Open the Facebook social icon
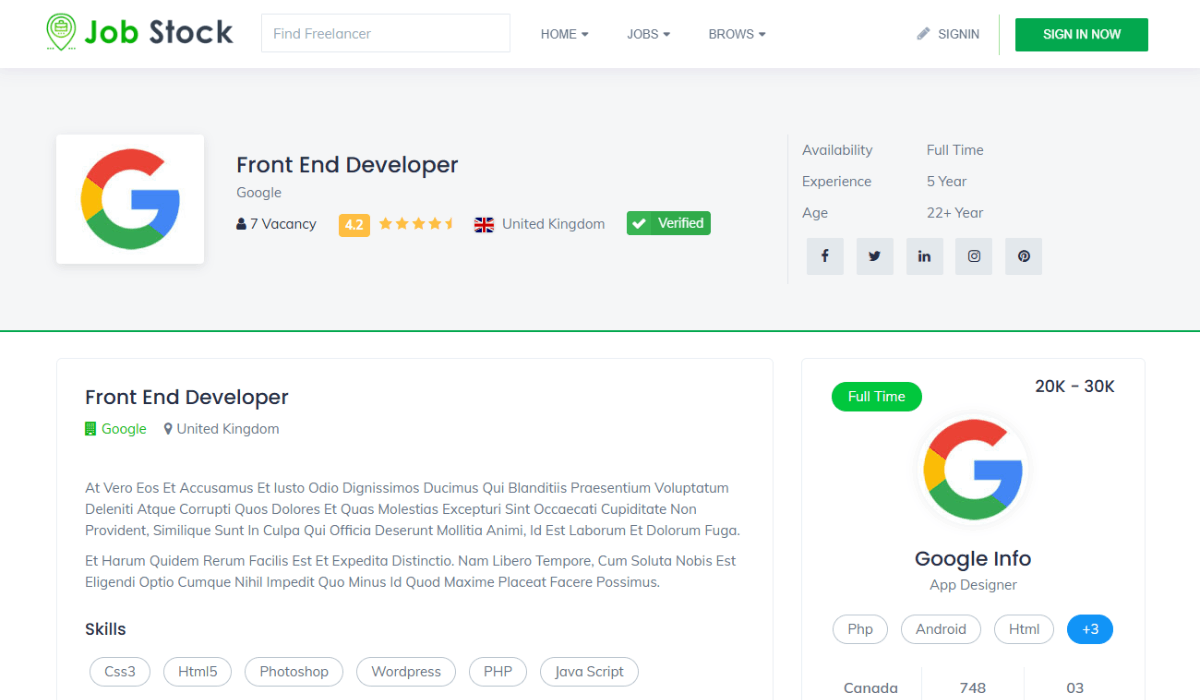1200x700 pixels. pyautogui.click(x=825, y=256)
